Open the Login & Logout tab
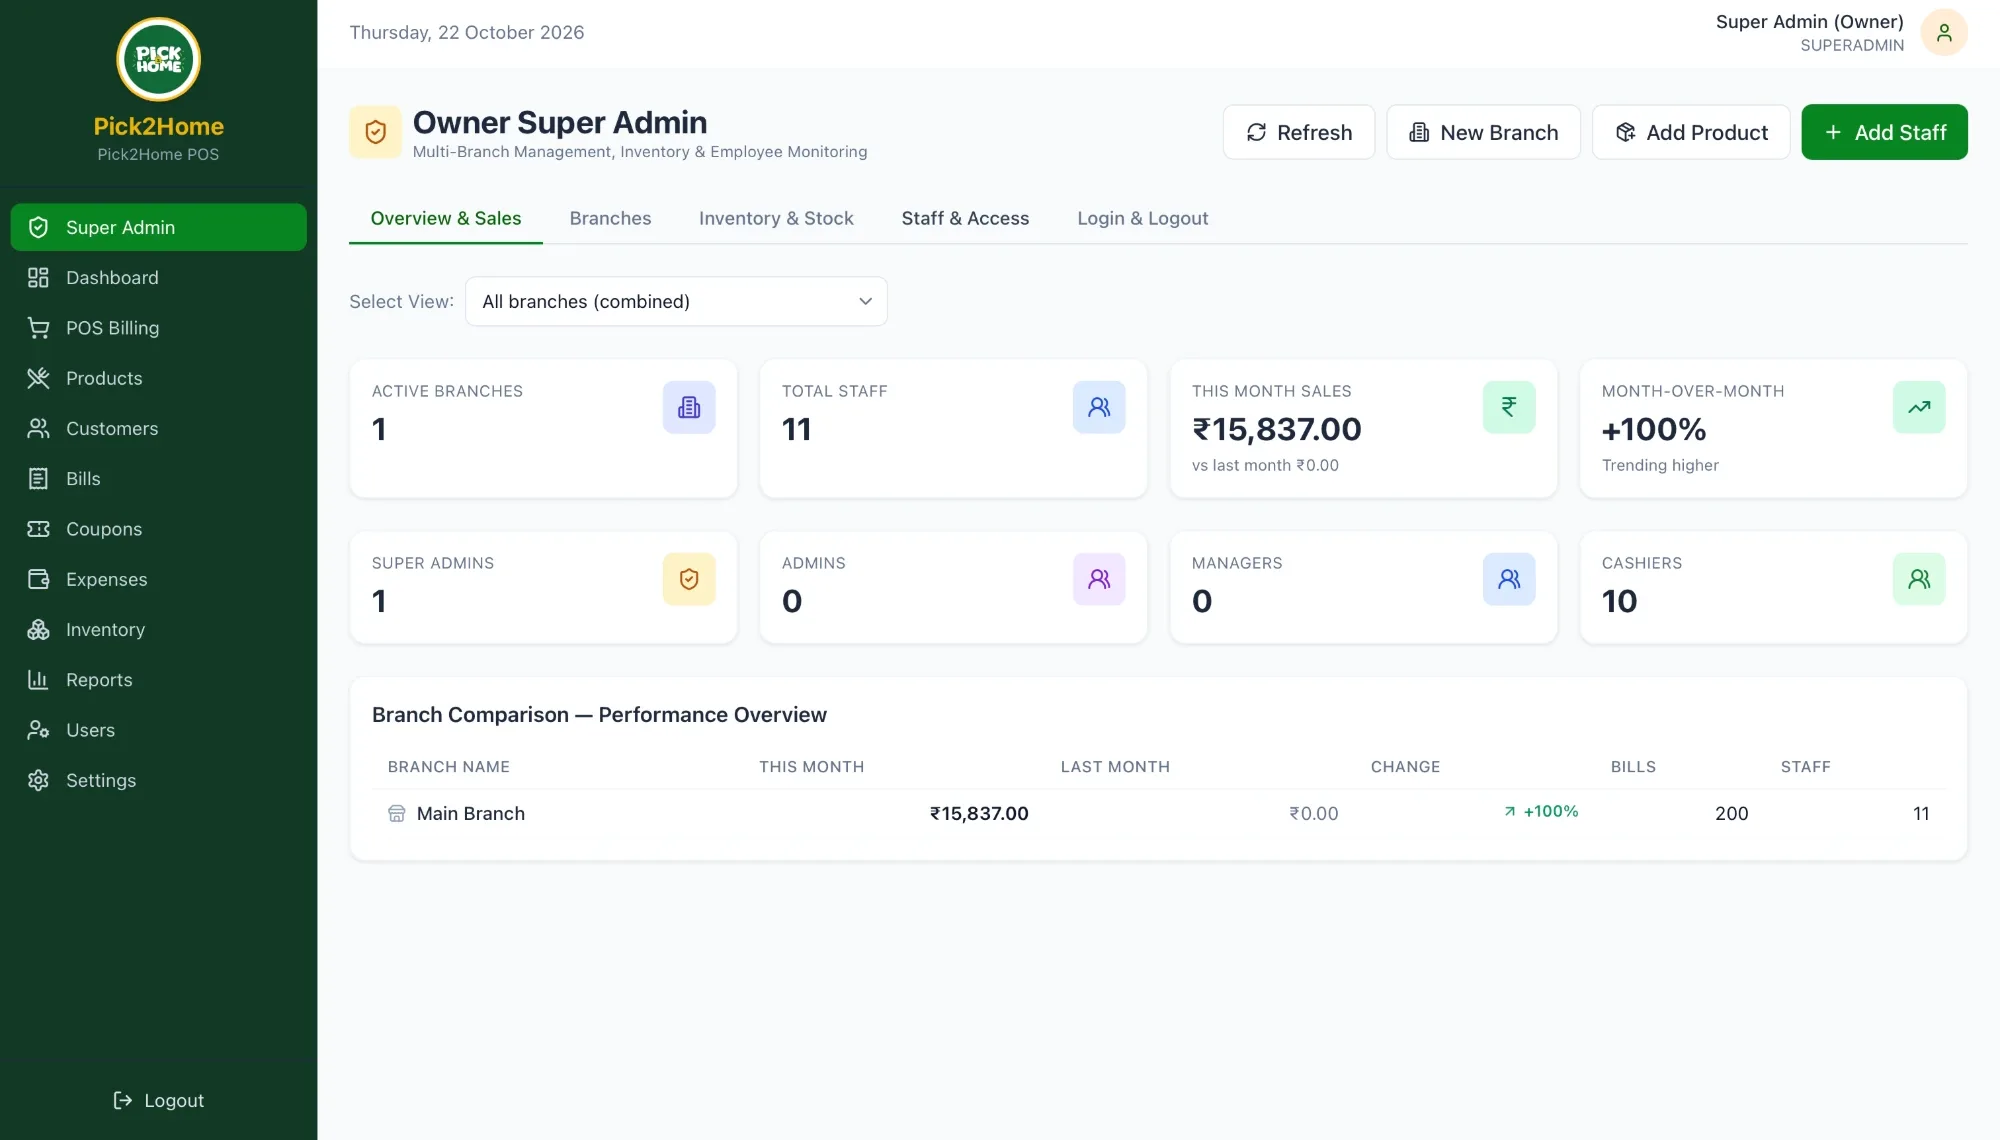Image resolution: width=2000 pixels, height=1140 pixels. [x=1143, y=218]
